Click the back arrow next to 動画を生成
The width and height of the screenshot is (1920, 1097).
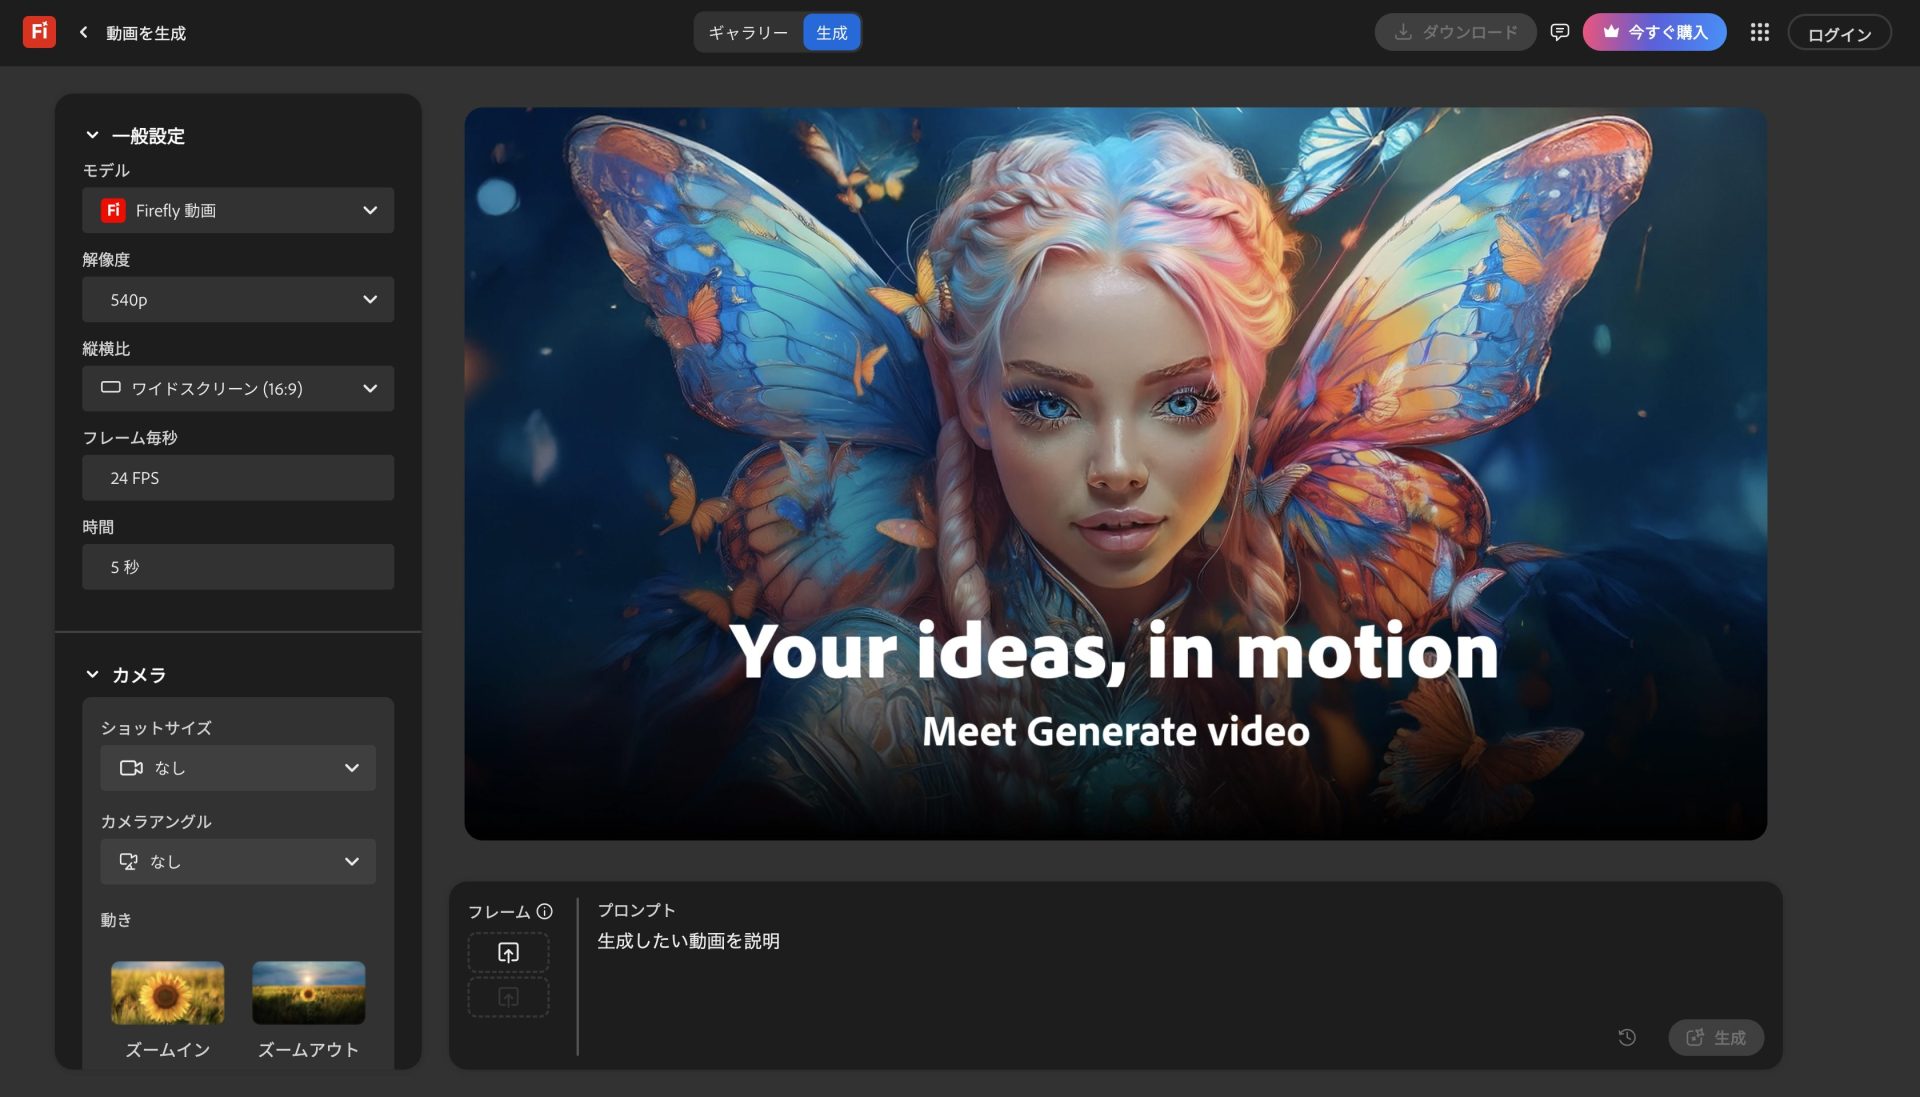84,32
